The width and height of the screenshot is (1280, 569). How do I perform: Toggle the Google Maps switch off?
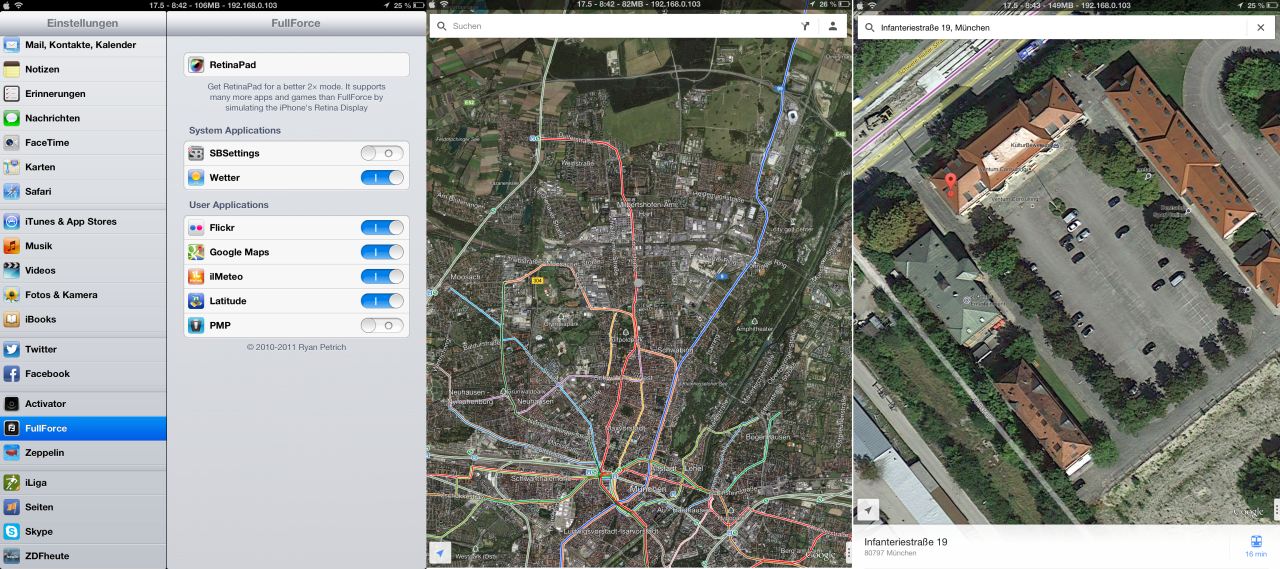click(382, 252)
